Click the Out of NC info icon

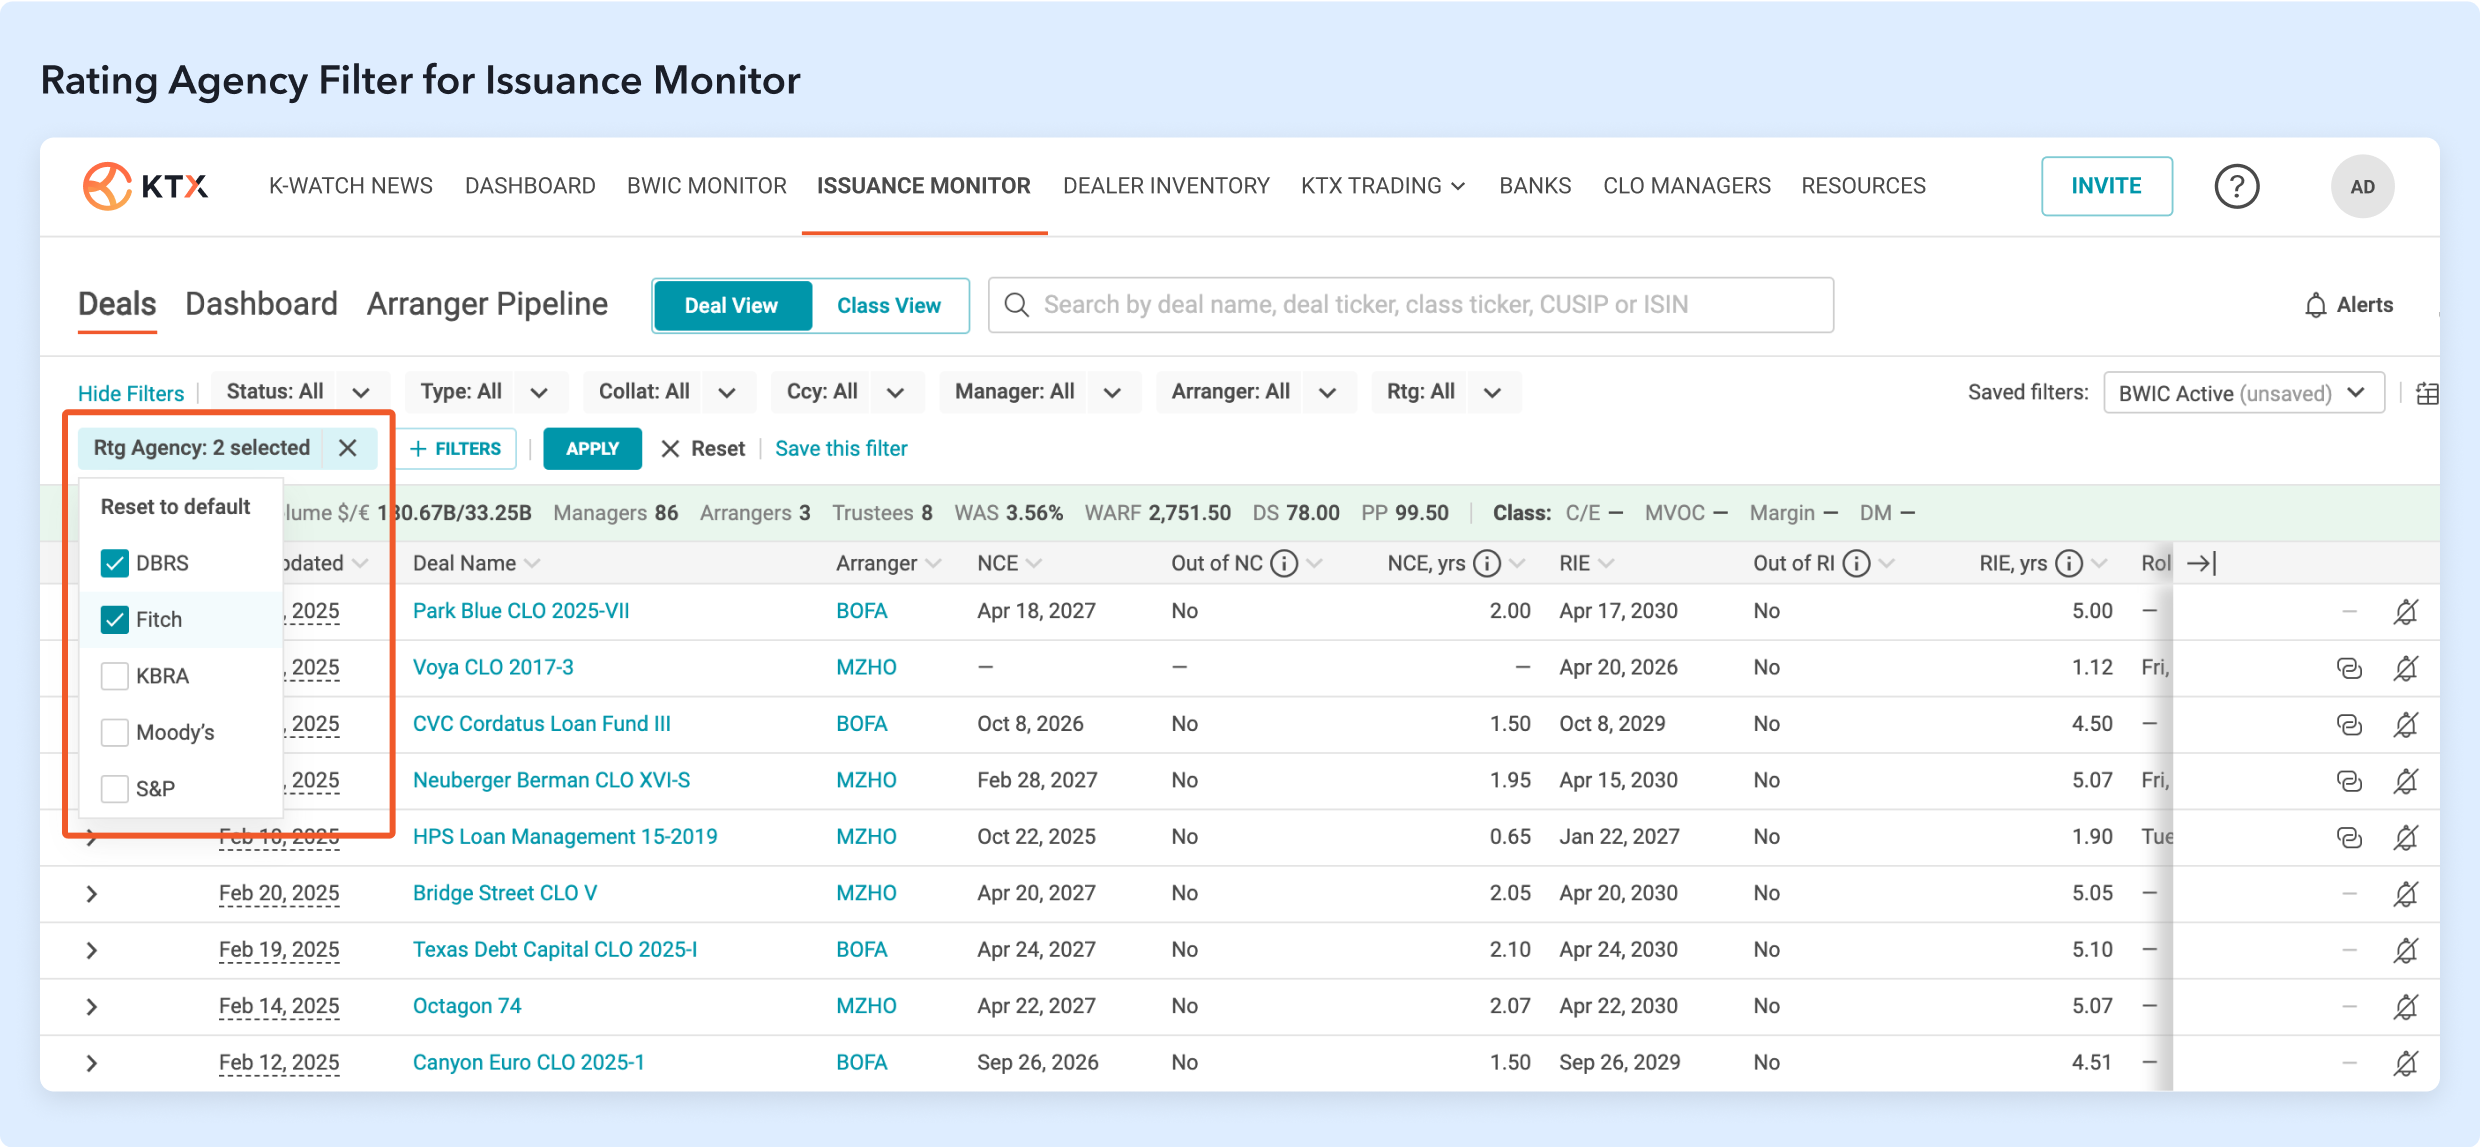tap(1284, 563)
